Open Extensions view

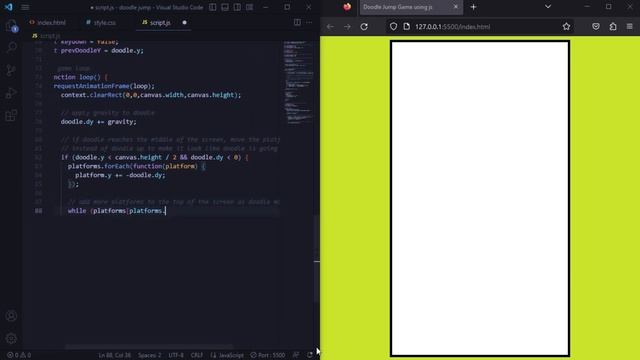(x=11, y=116)
